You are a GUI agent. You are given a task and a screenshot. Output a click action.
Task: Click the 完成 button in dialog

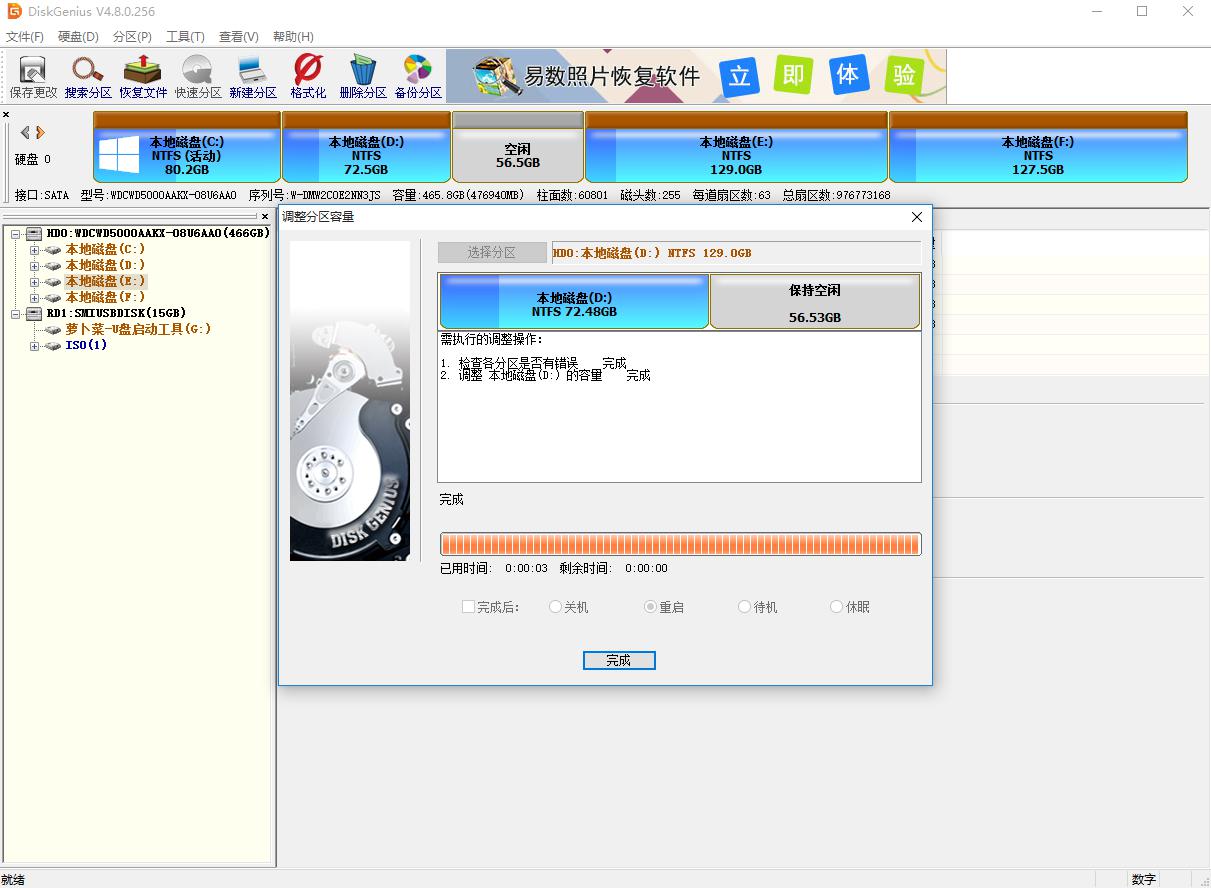click(x=619, y=661)
